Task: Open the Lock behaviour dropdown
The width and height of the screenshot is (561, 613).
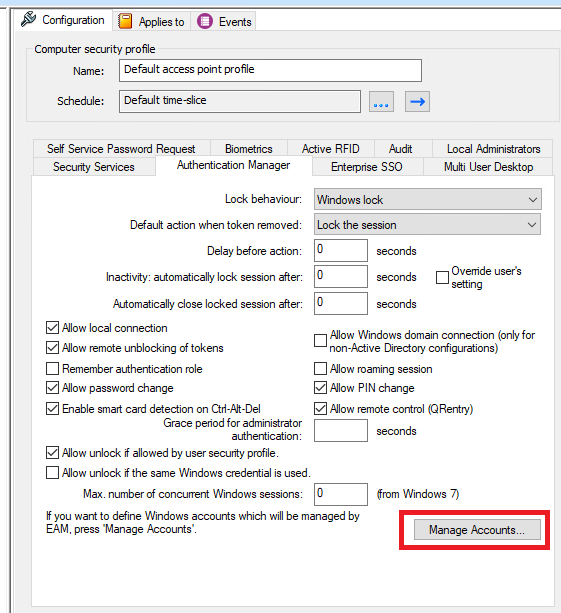Action: point(428,200)
